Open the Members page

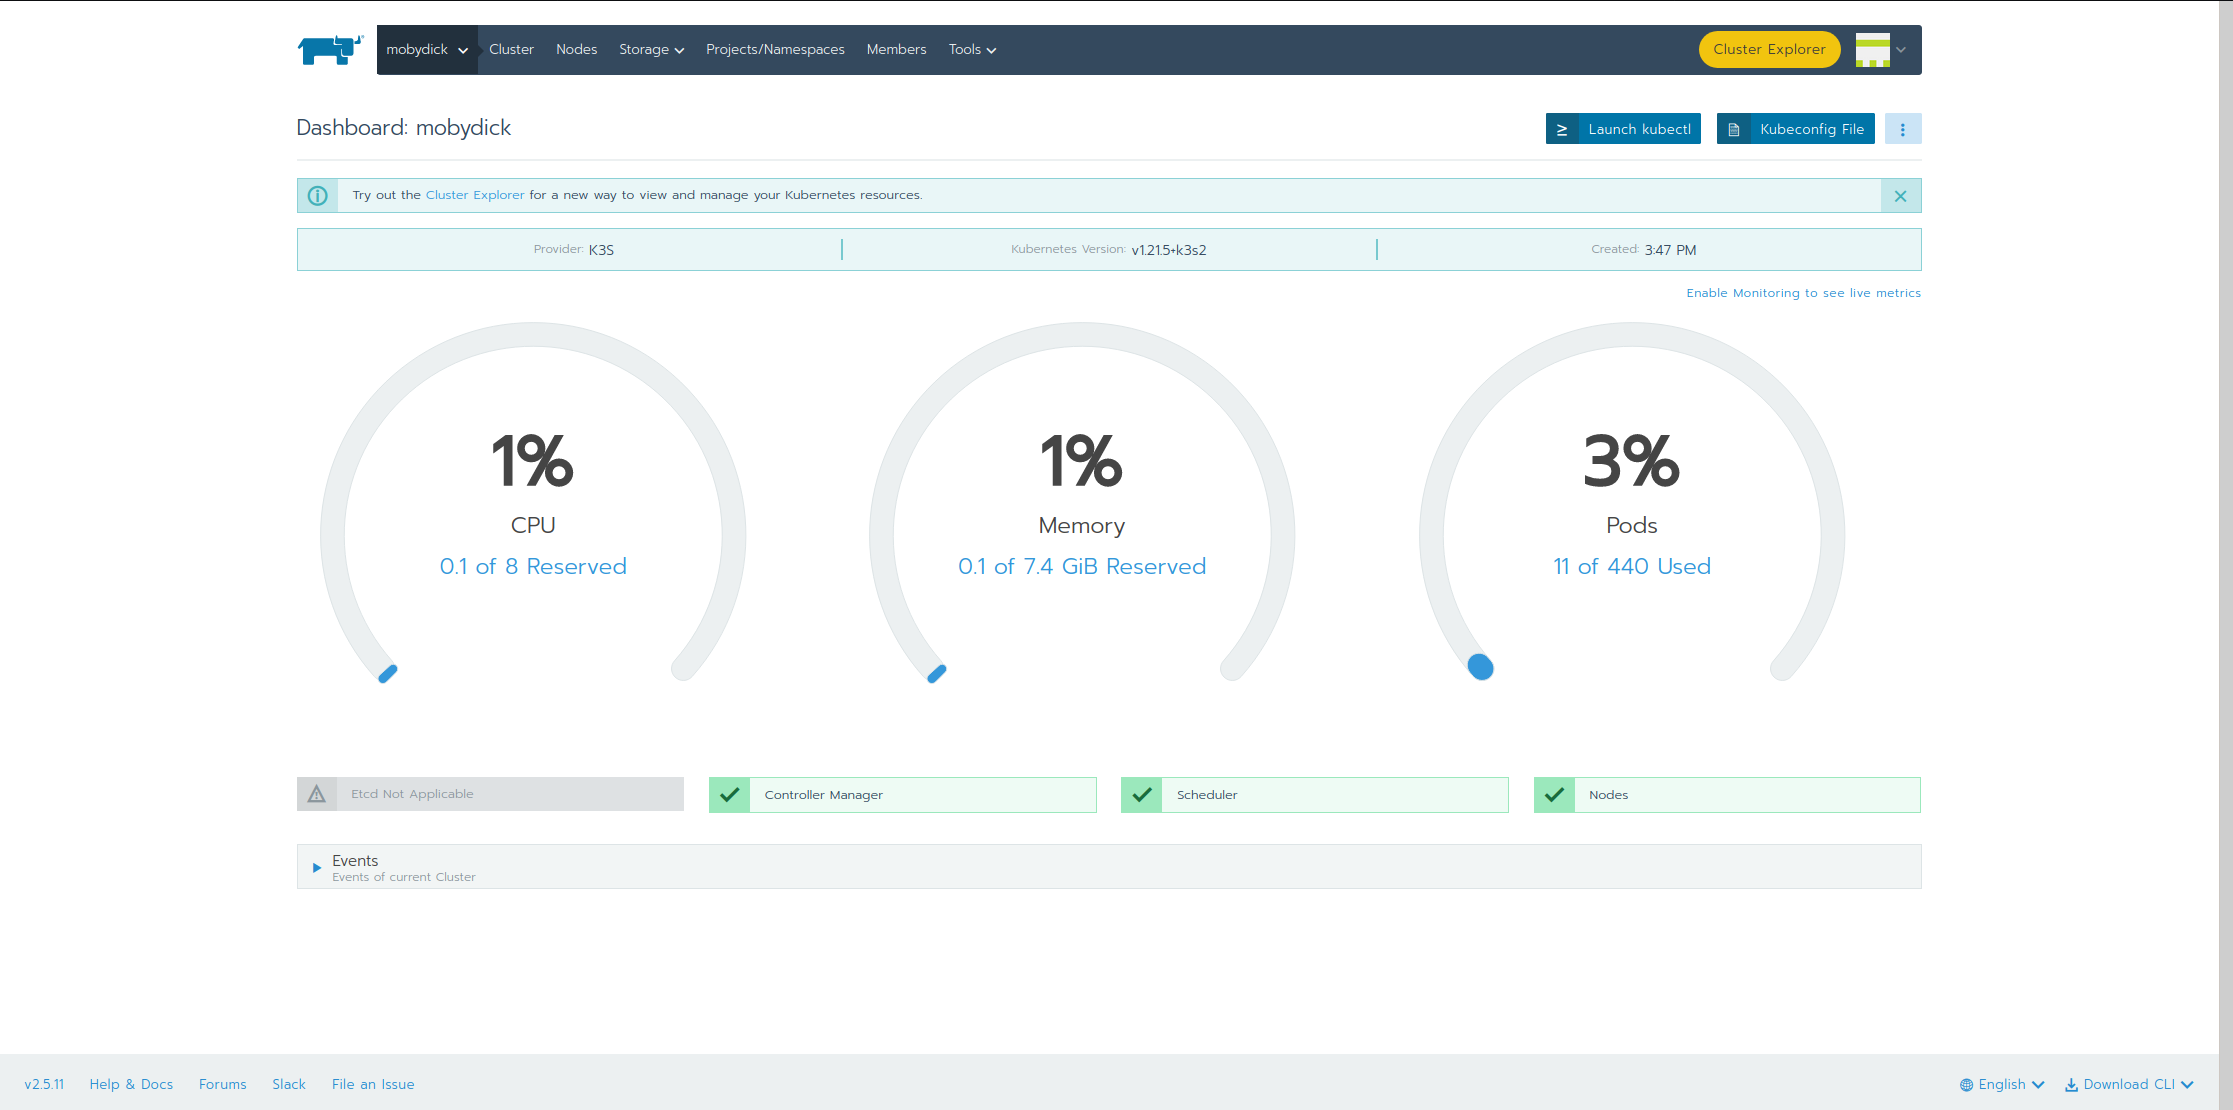point(896,50)
